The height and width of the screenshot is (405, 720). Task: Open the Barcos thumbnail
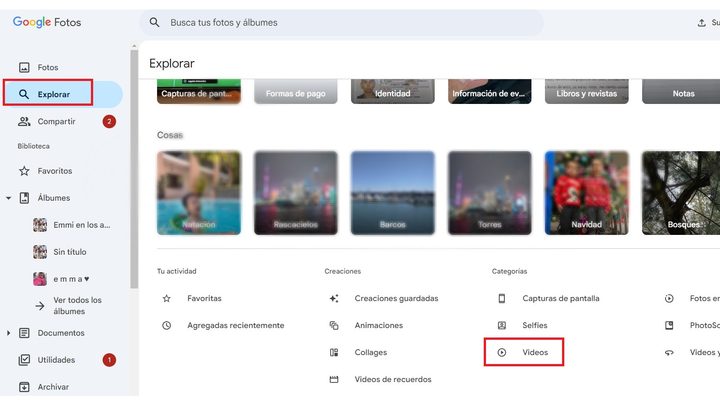pos(393,193)
